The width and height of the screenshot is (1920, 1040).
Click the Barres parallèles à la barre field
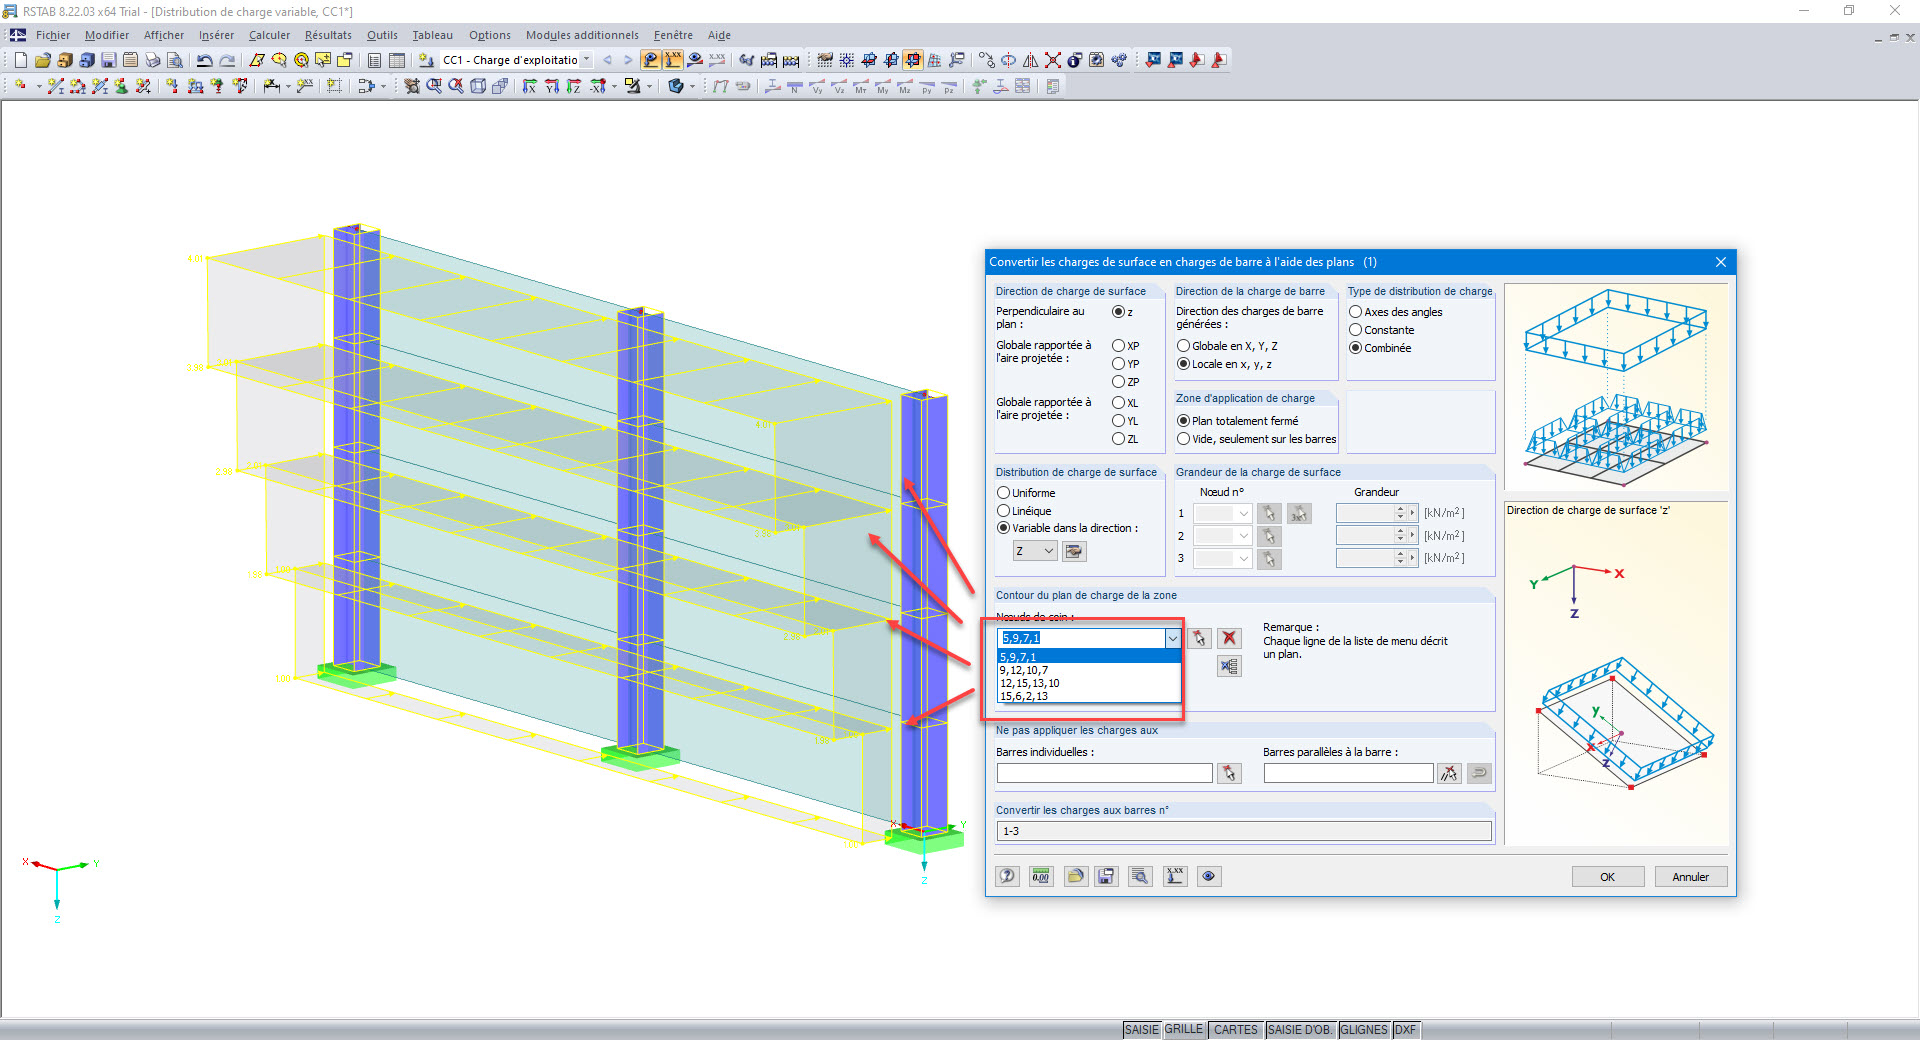pyautogui.click(x=1348, y=773)
